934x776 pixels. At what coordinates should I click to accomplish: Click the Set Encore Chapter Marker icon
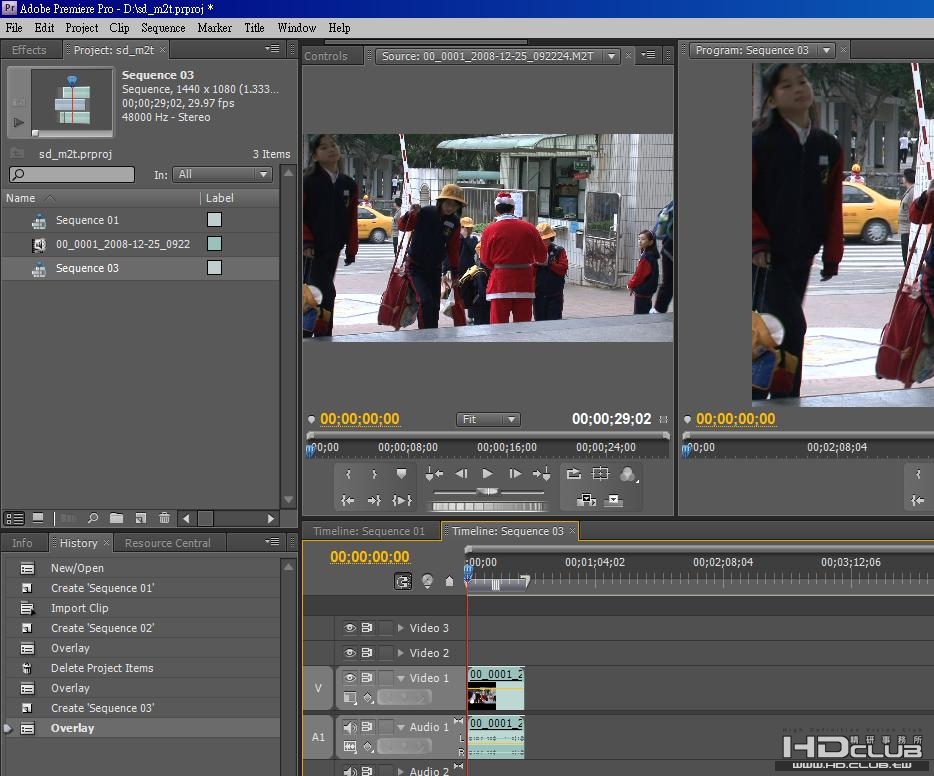click(x=427, y=581)
